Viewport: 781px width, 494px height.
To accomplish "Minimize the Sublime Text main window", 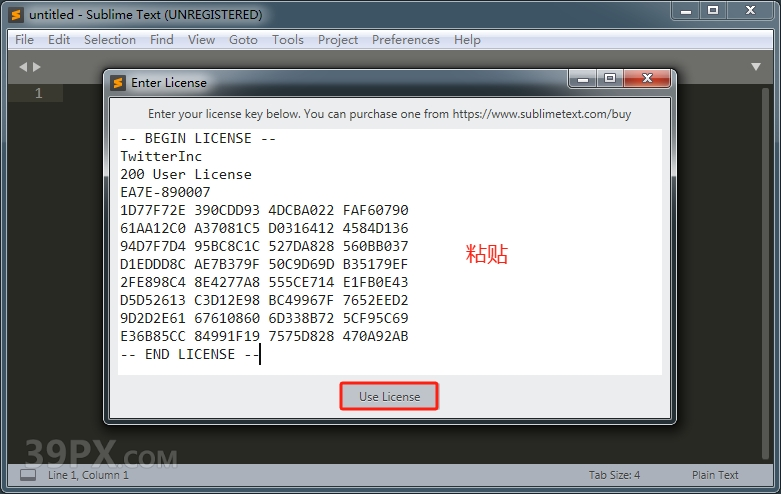I will point(686,10).
